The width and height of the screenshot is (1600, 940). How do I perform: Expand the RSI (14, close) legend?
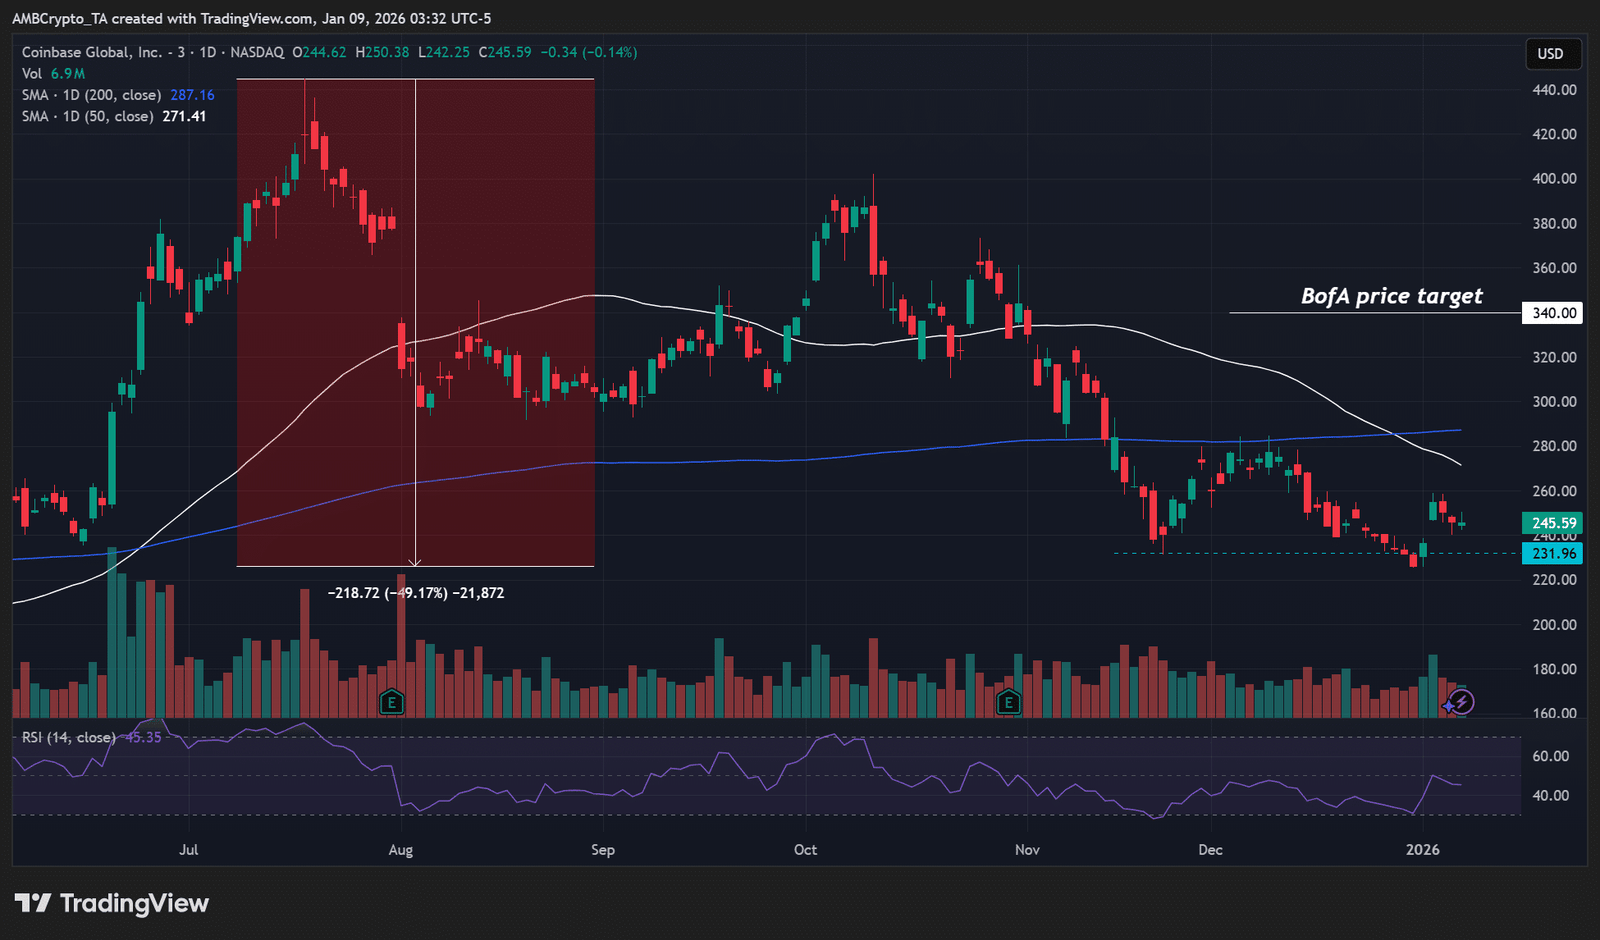point(70,737)
